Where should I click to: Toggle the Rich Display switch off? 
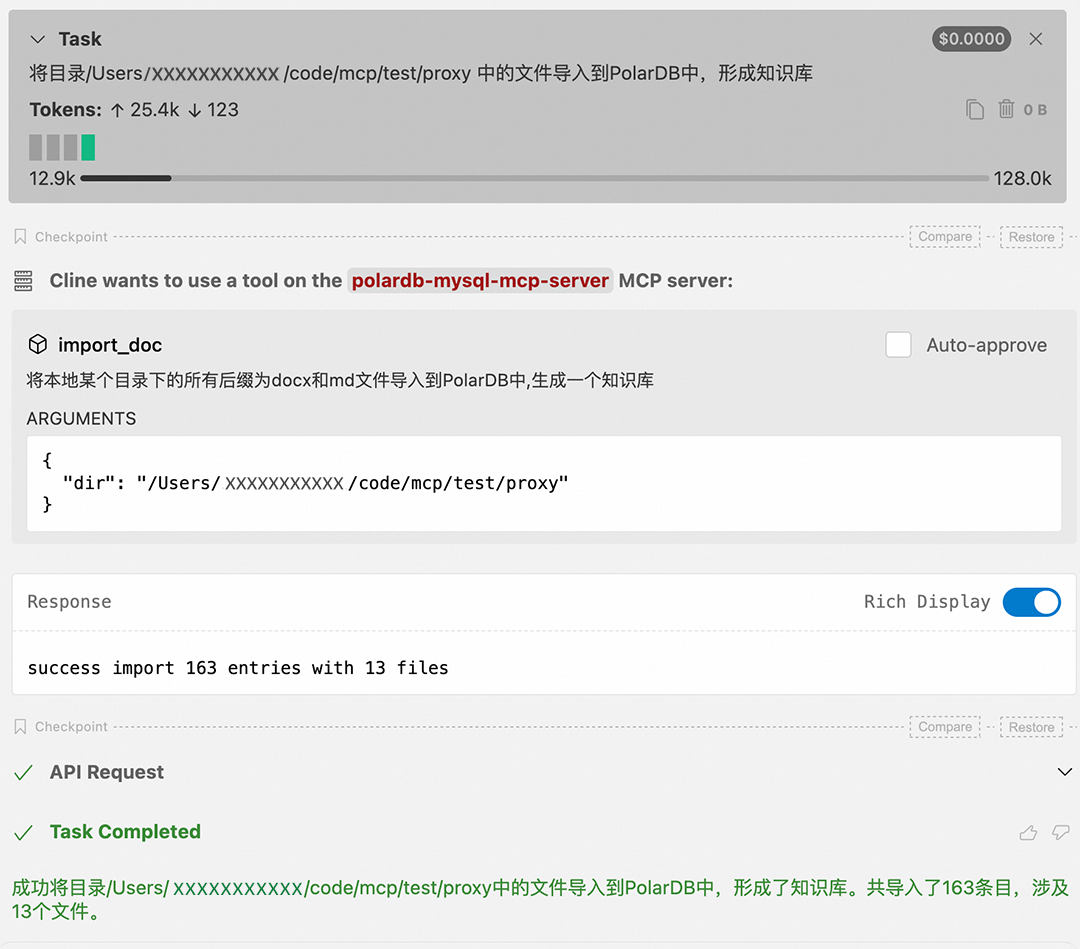1031,602
